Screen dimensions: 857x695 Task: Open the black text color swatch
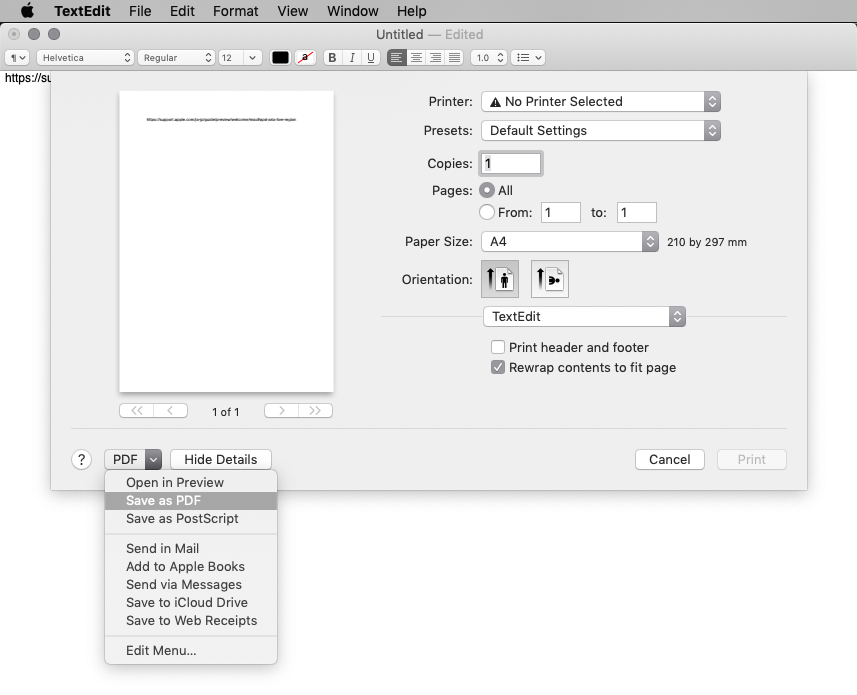point(280,58)
